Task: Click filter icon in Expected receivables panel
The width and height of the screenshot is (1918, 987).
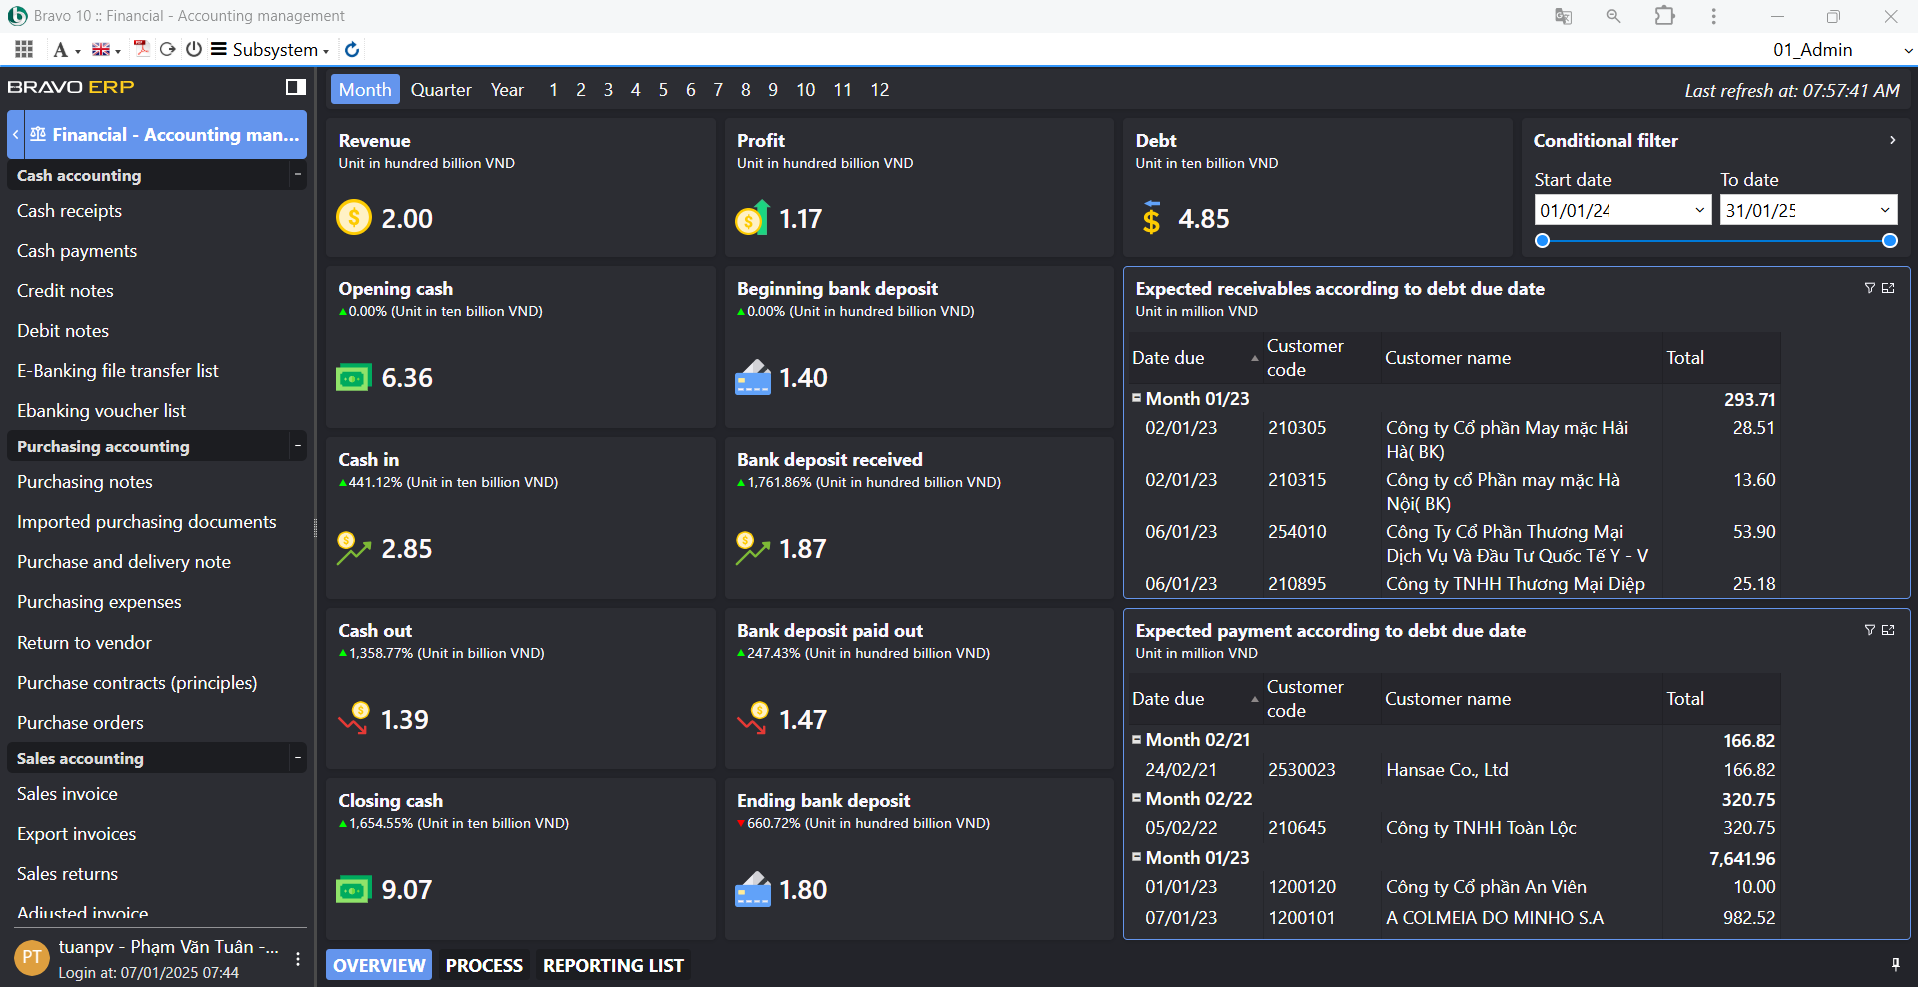Action: (x=1869, y=288)
